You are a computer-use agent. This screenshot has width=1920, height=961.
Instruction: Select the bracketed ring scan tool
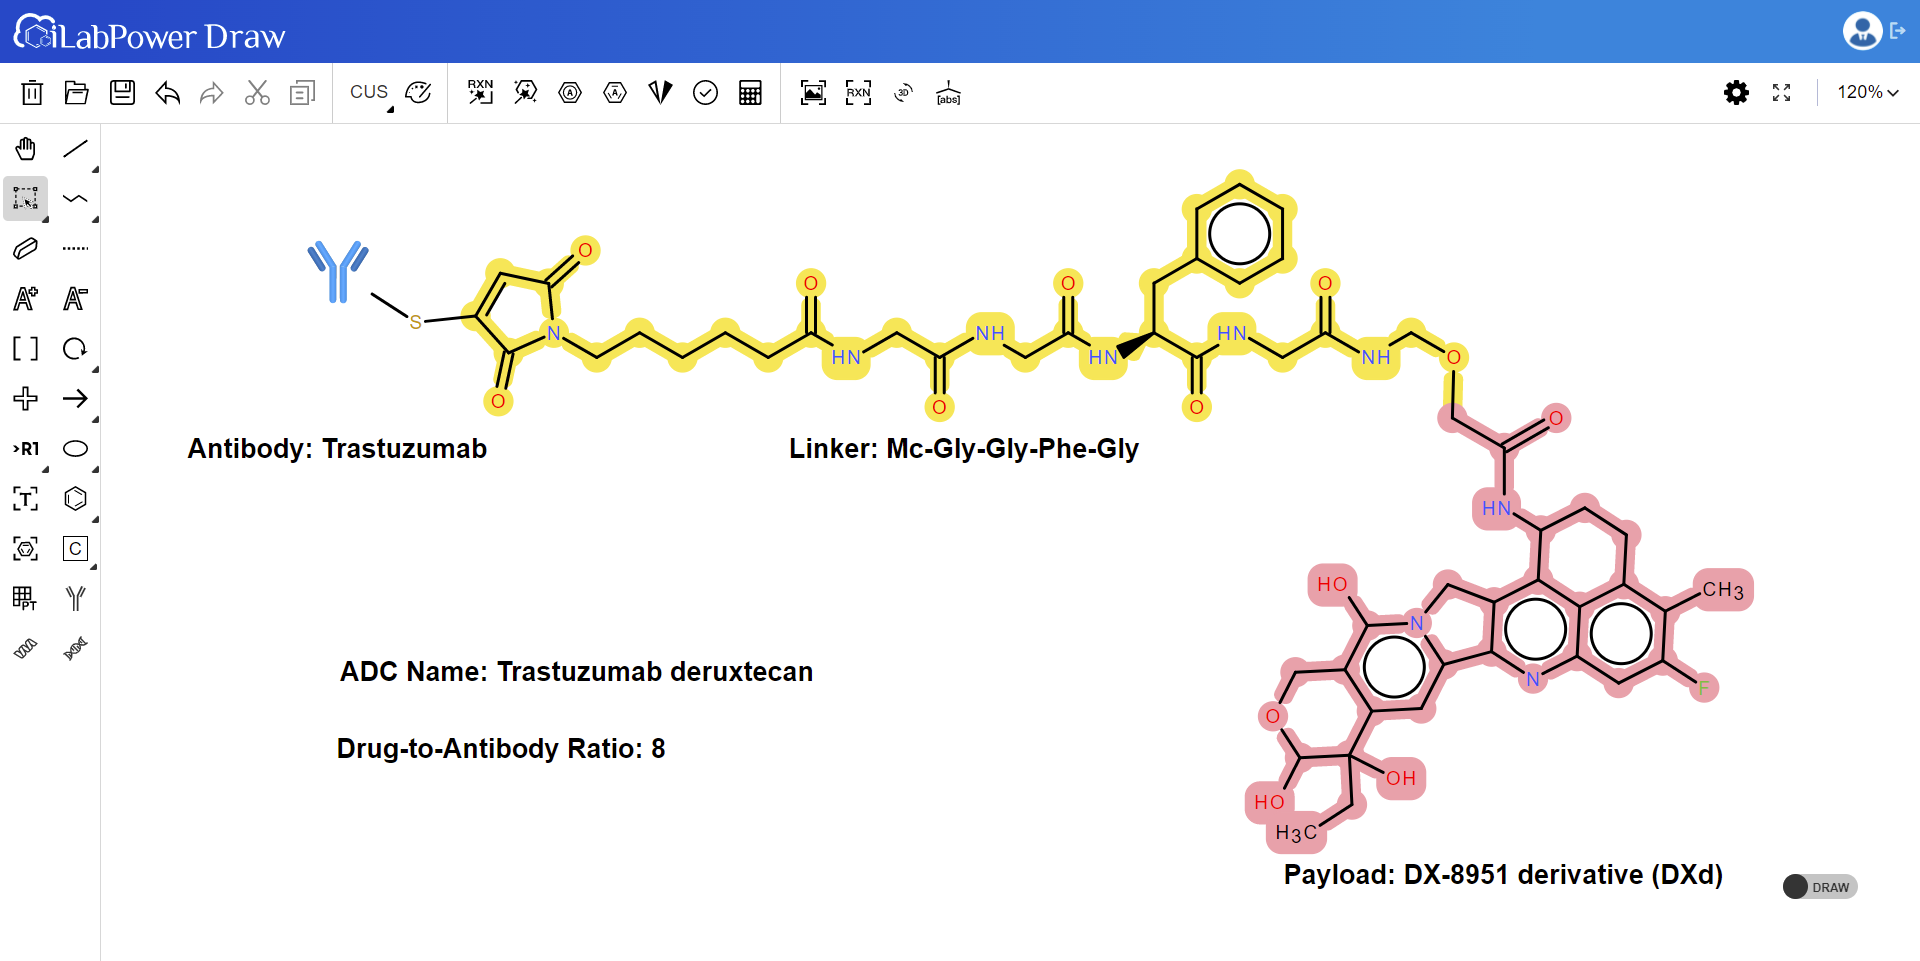coord(26,548)
